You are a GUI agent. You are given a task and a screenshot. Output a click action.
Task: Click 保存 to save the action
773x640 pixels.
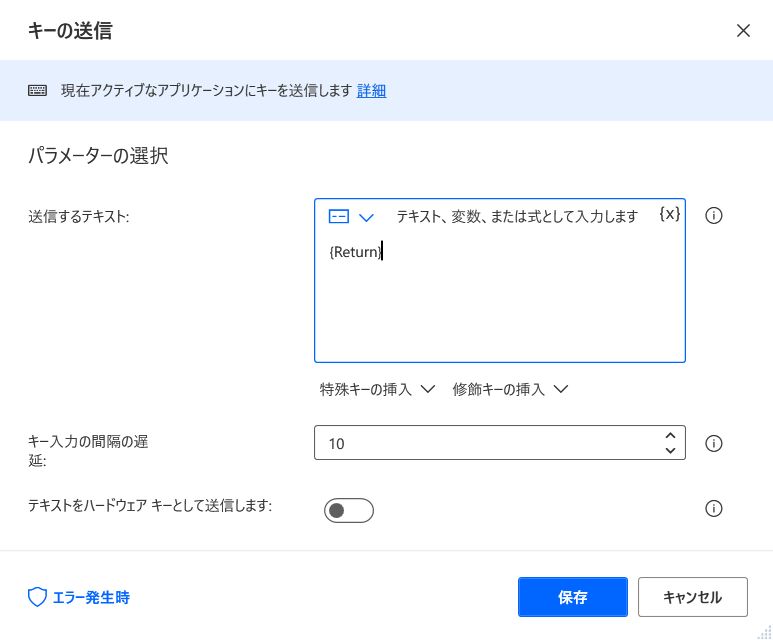[x=572, y=597]
